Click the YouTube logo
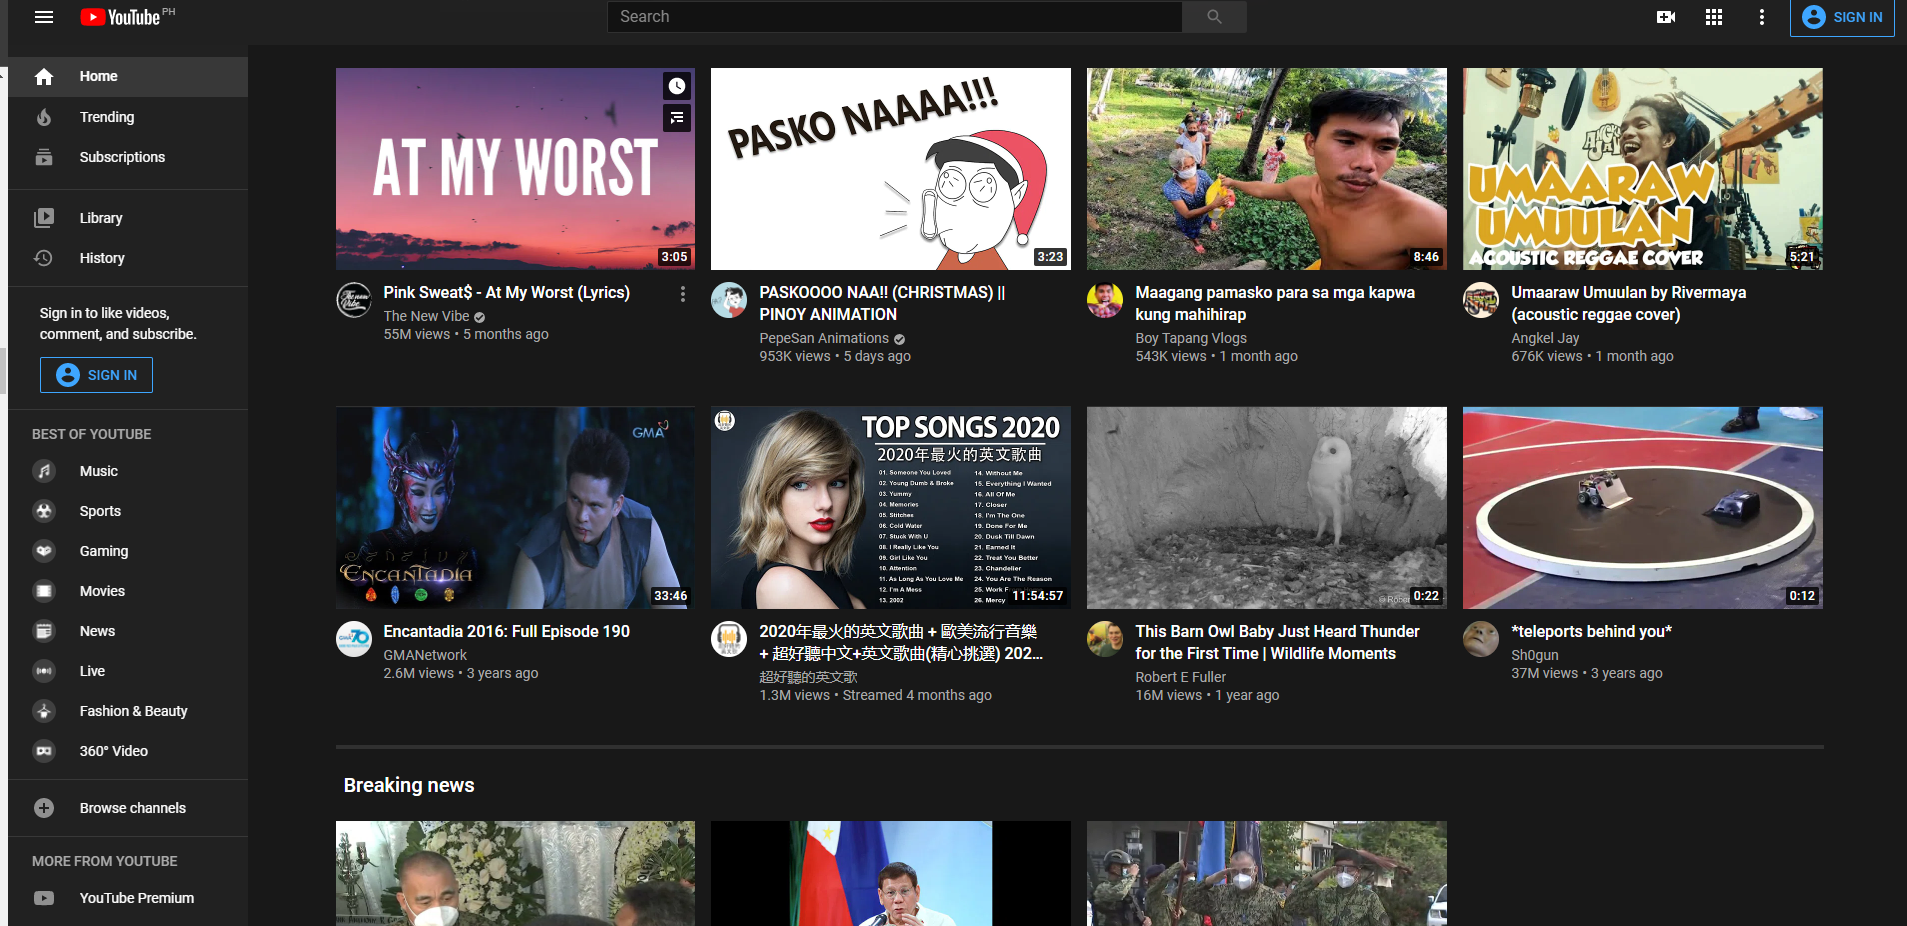The width and height of the screenshot is (1907, 926). pos(121,17)
